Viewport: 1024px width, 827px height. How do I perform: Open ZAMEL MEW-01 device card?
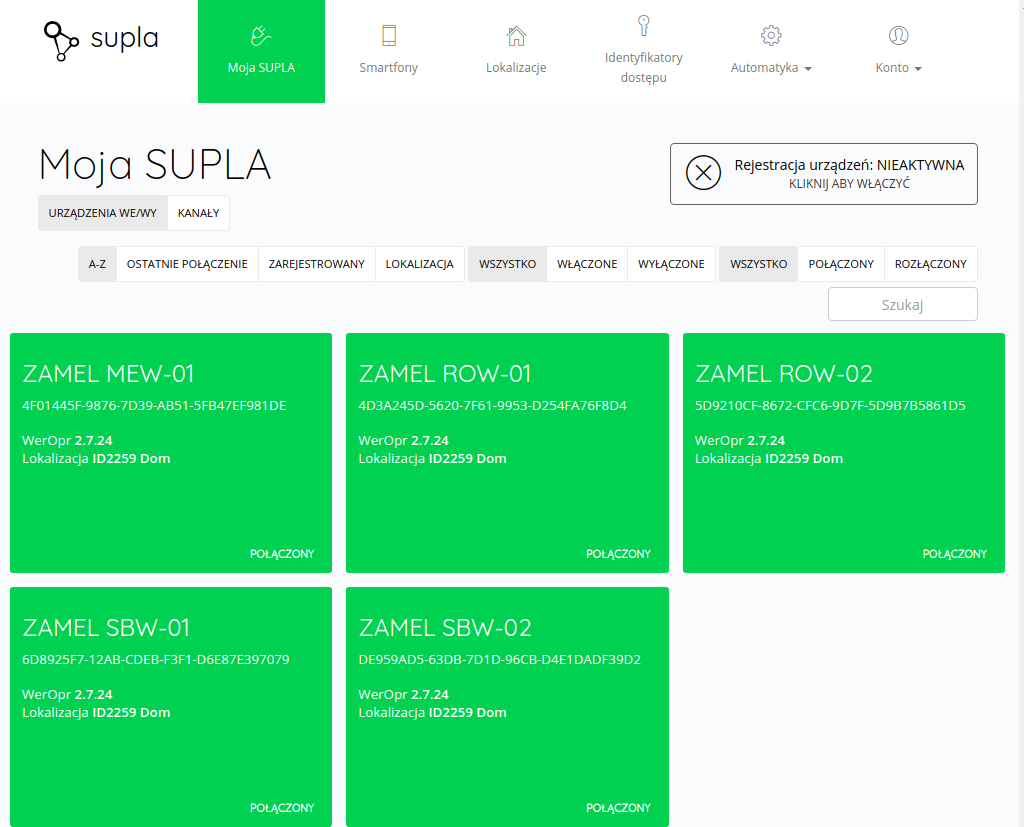[x=171, y=453]
